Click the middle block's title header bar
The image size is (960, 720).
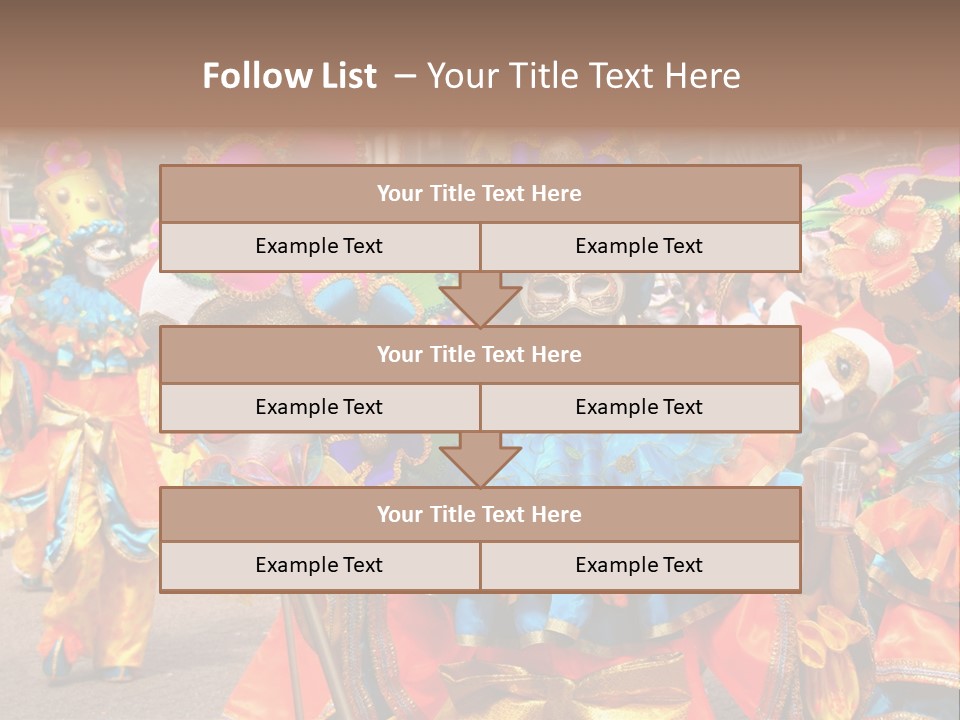pos(480,354)
